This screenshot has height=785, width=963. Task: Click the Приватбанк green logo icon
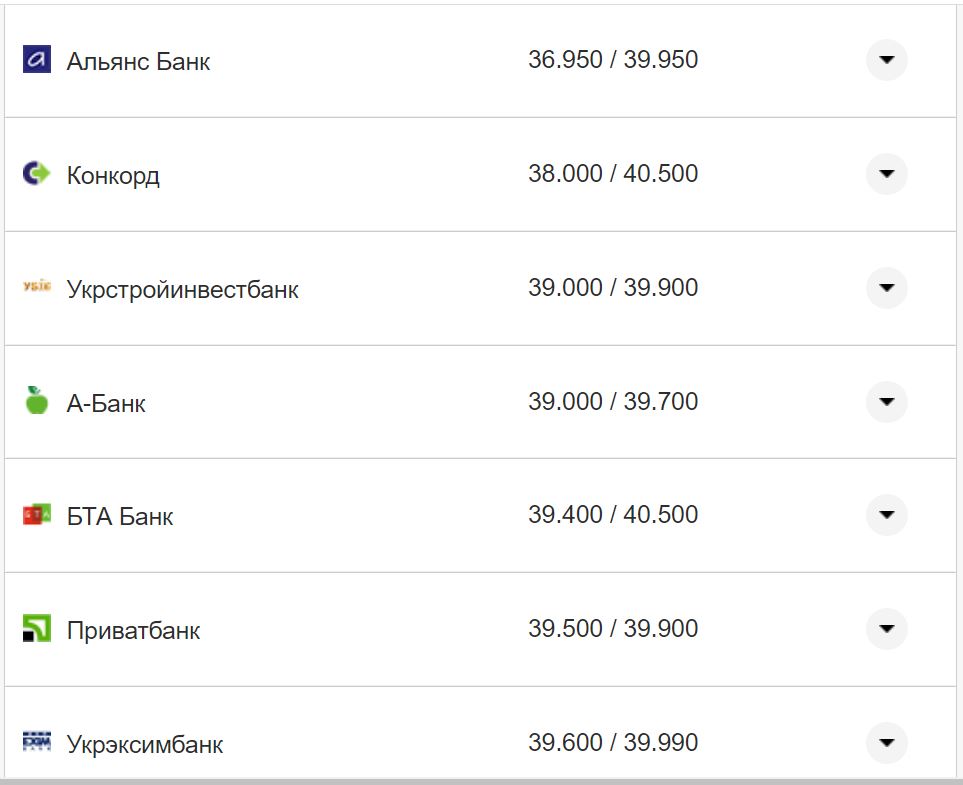pos(36,629)
